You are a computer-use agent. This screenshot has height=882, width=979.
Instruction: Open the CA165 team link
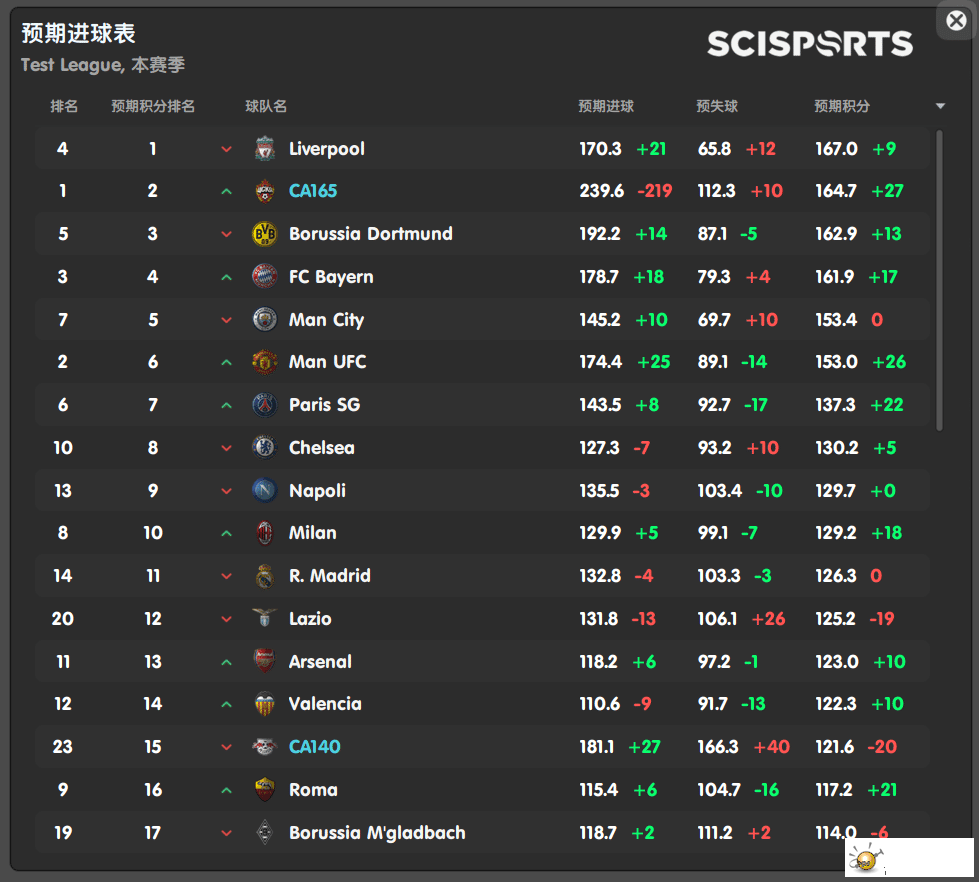(x=313, y=191)
